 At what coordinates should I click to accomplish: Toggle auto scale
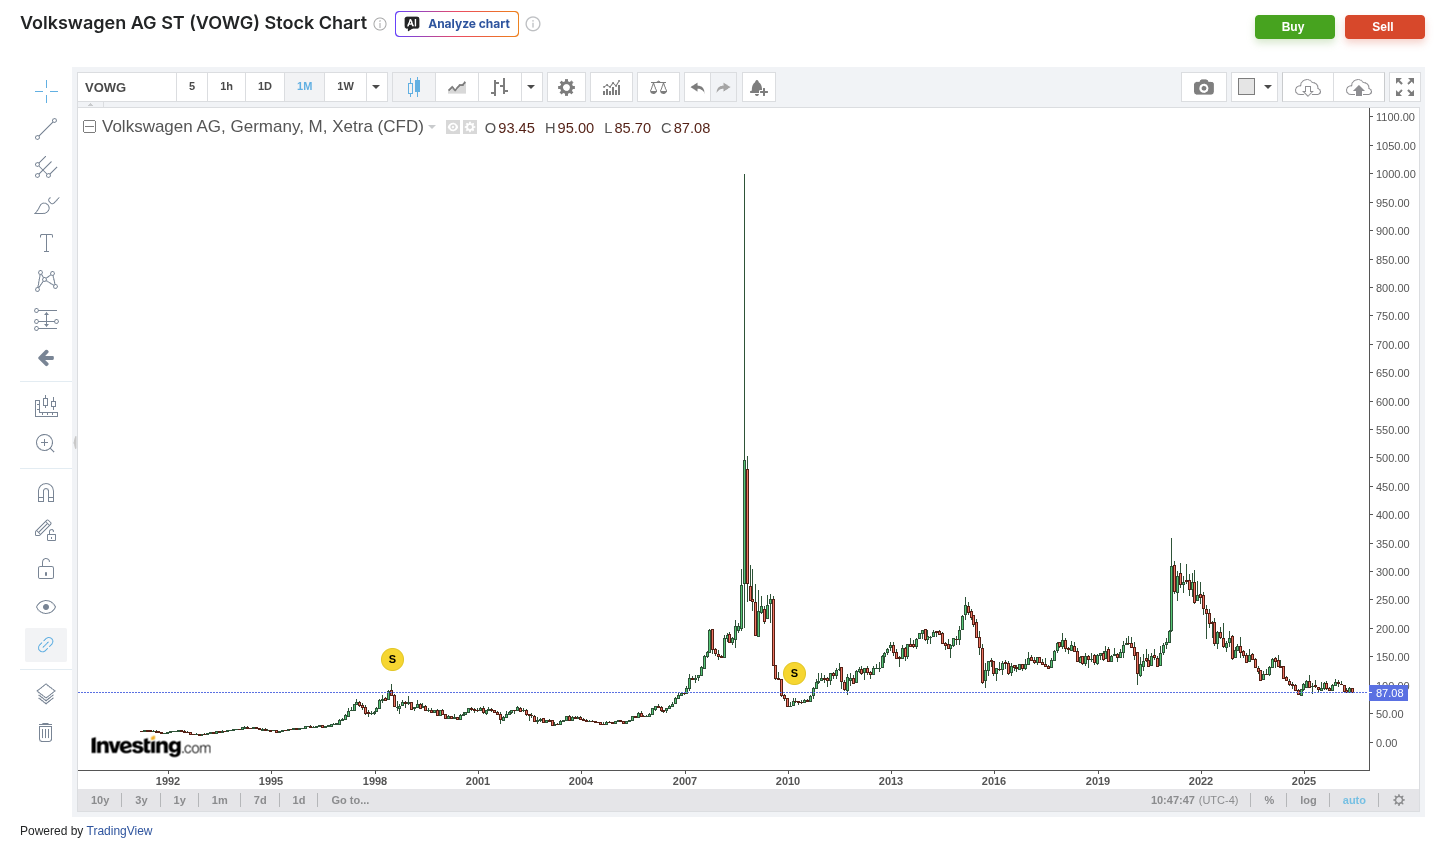(x=1354, y=800)
